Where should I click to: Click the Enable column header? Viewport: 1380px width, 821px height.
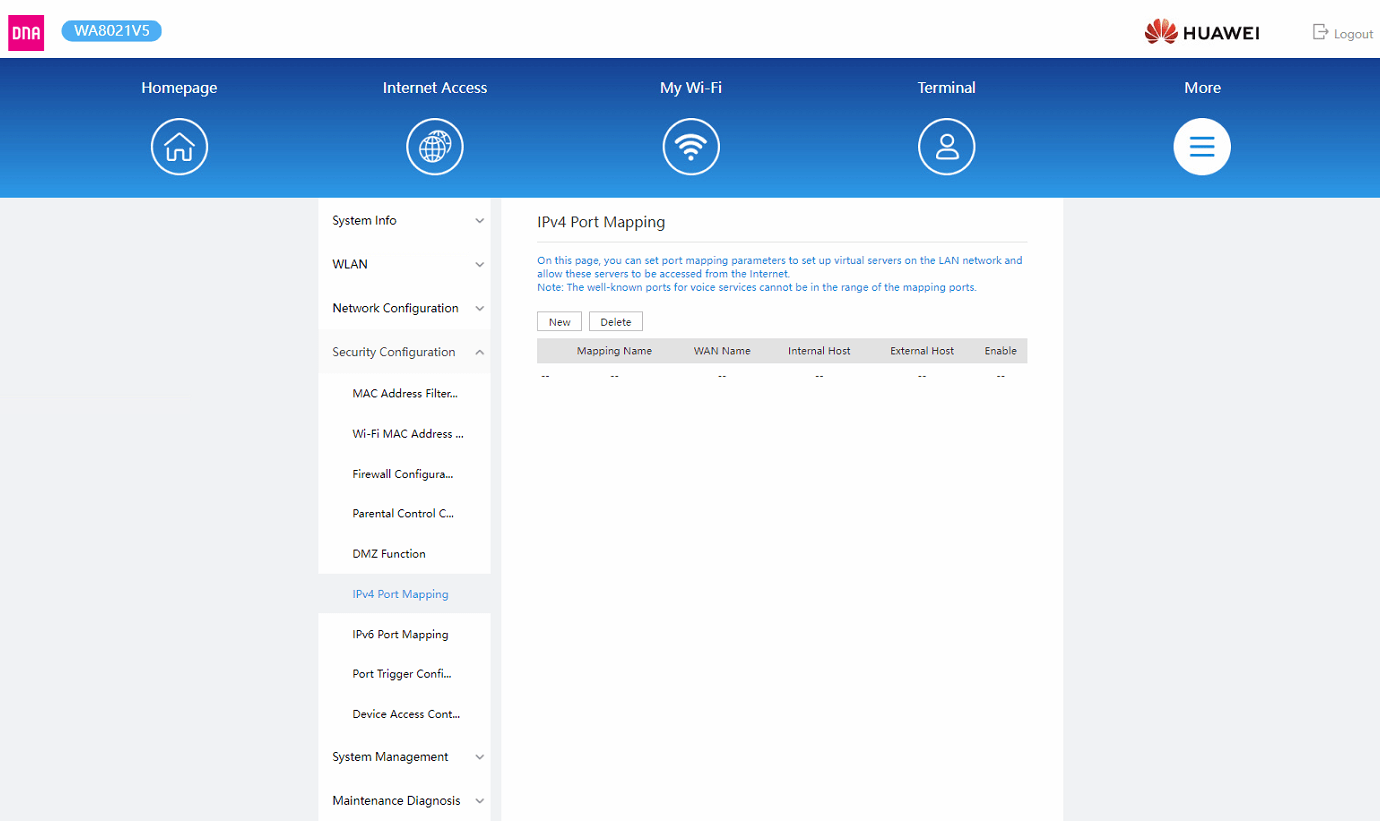tap(1000, 351)
